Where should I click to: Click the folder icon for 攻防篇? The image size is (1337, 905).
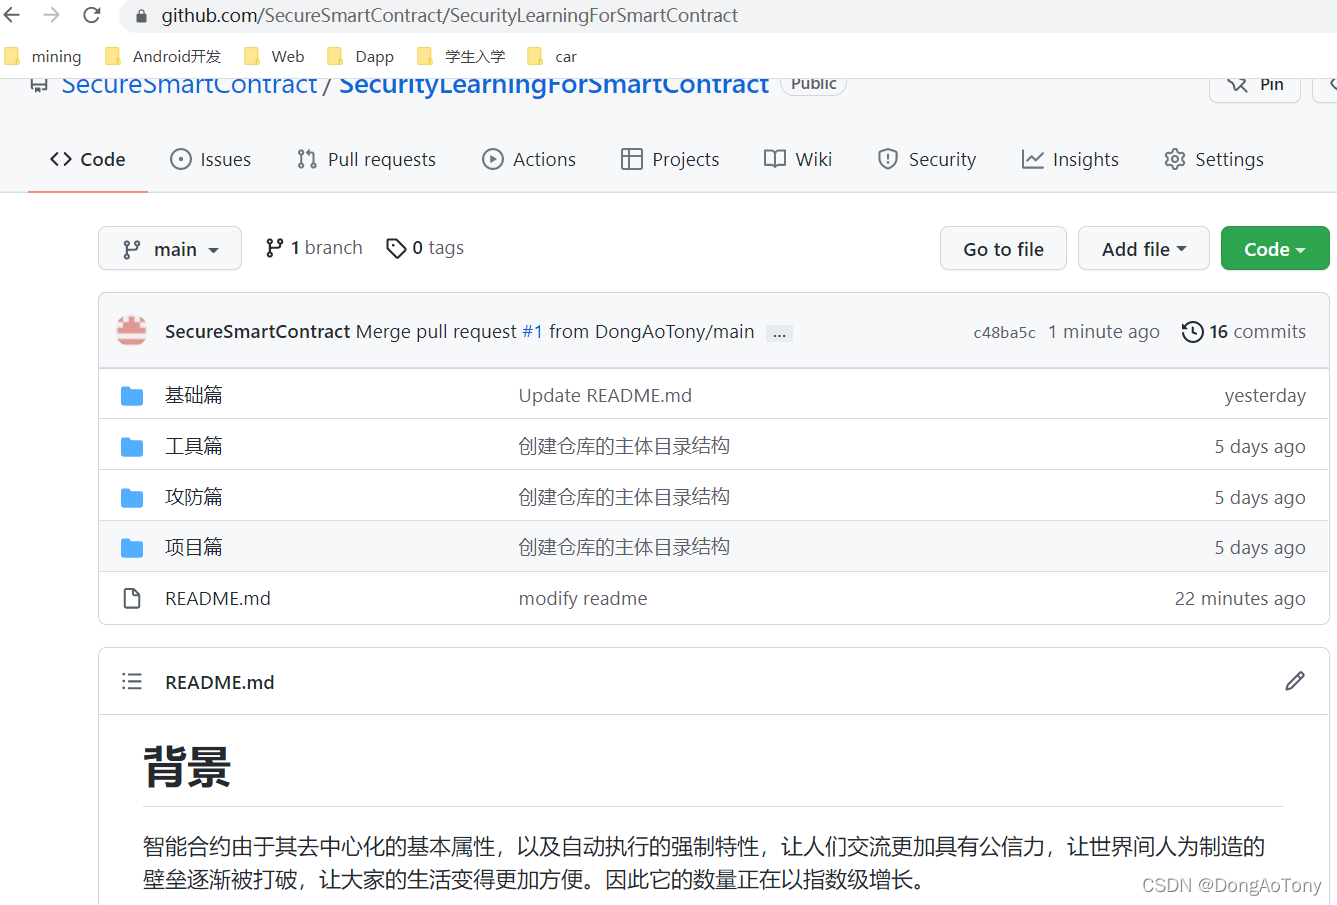point(132,498)
